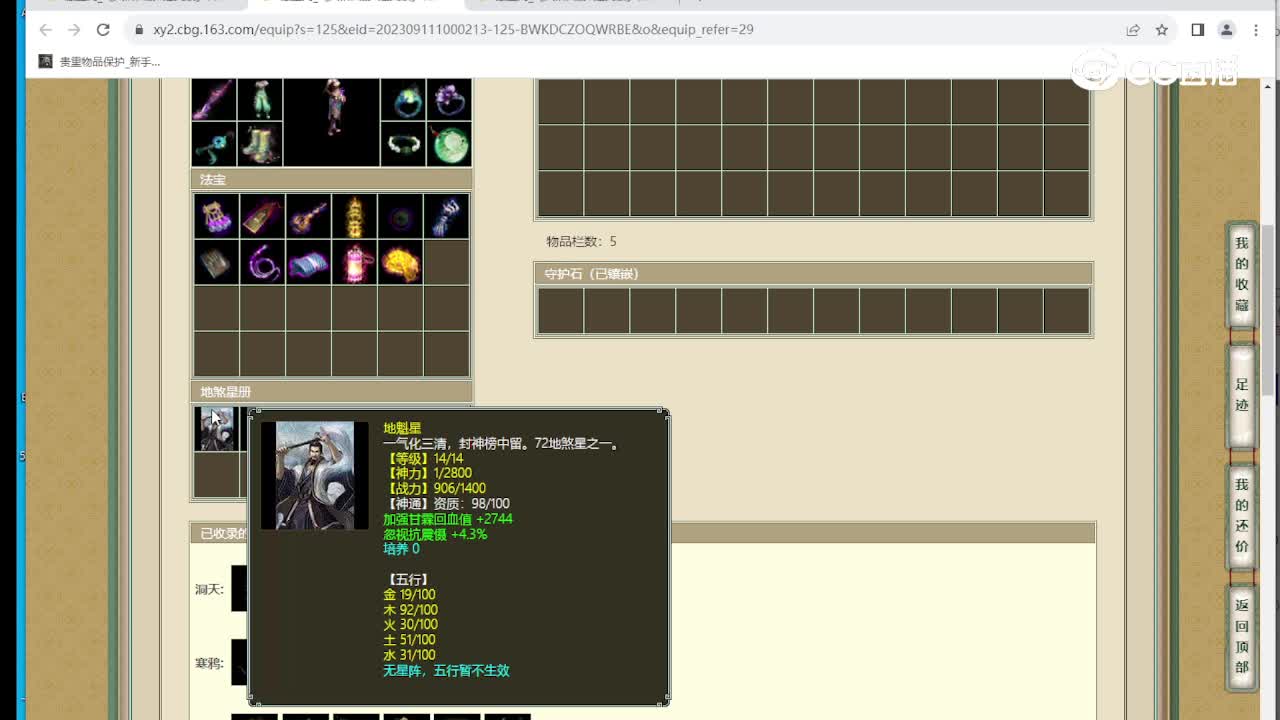Click the 洞天: label
This screenshot has width=1280, height=720.
pyautogui.click(x=209, y=589)
